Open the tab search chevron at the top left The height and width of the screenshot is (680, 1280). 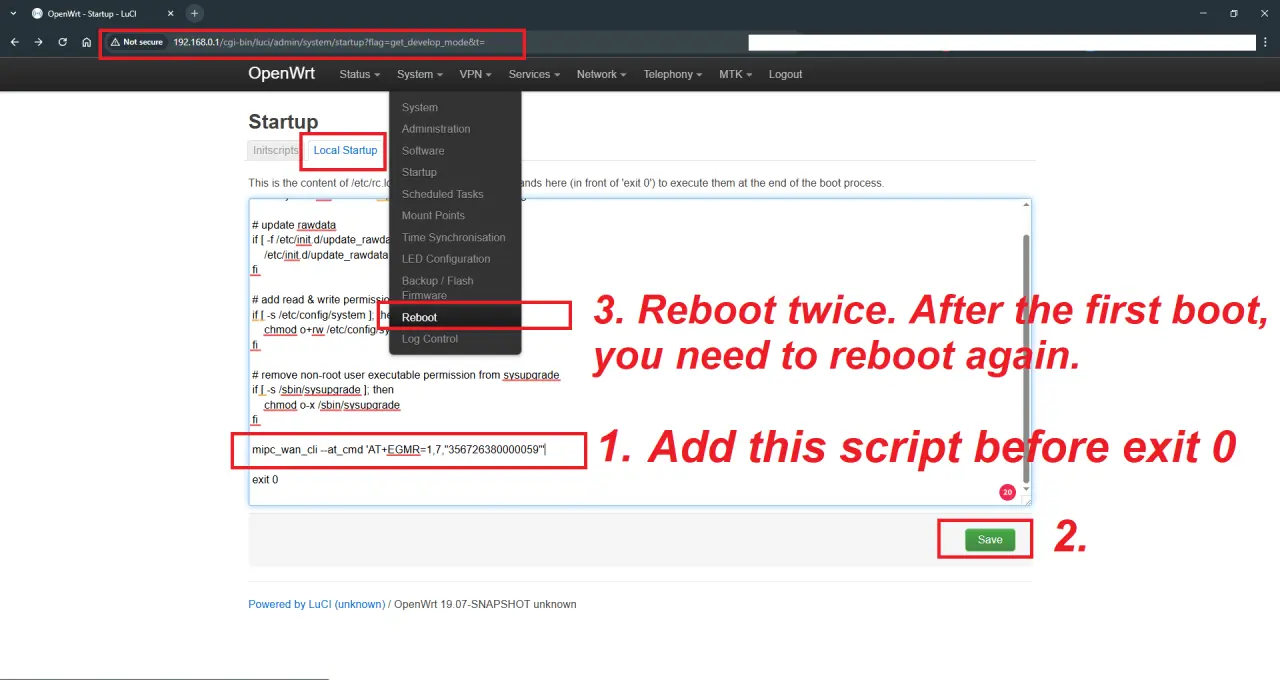14,13
